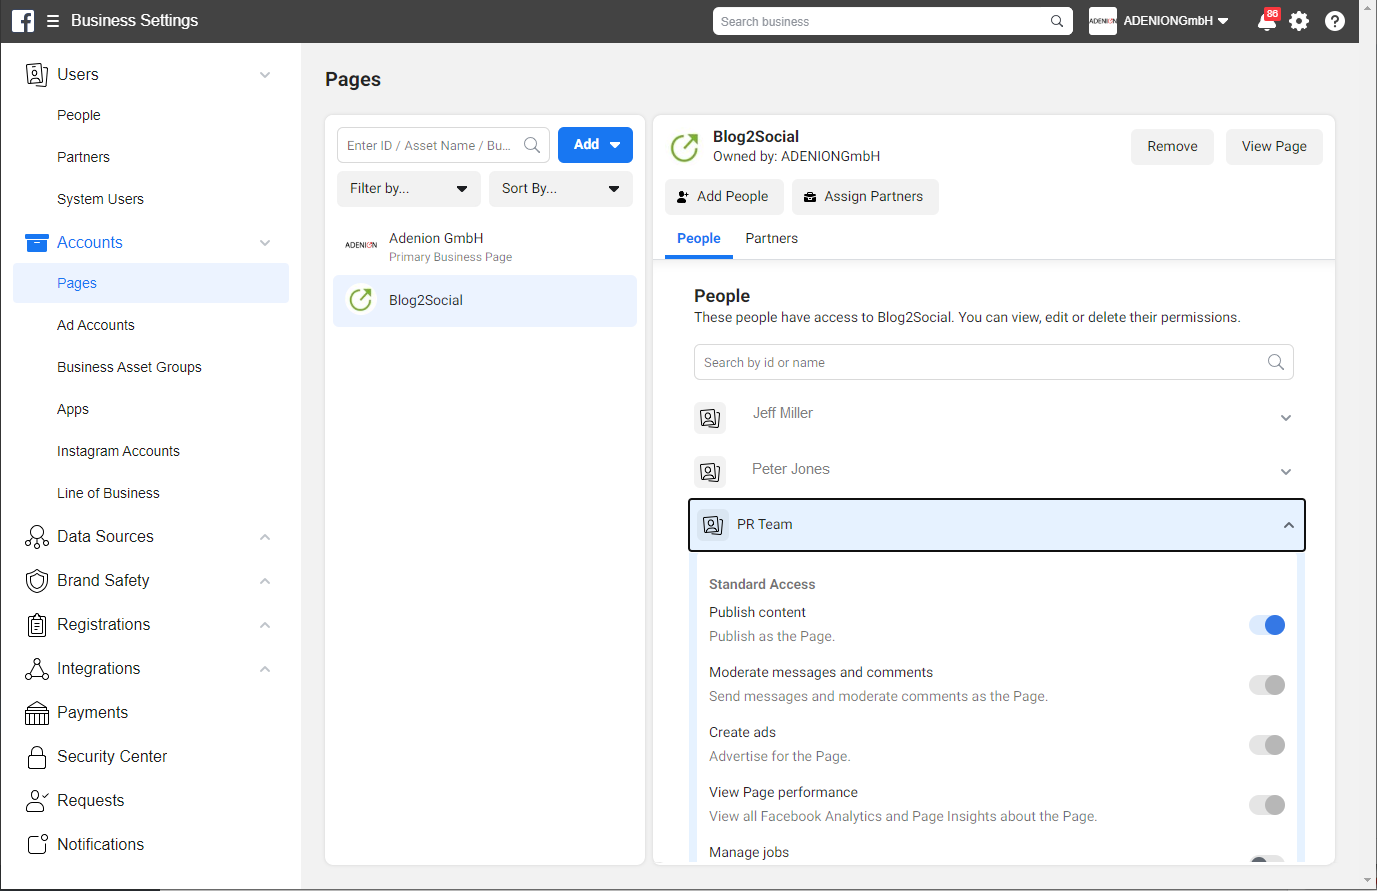Click the View Page button
This screenshot has height=891, width=1377.
click(1274, 147)
